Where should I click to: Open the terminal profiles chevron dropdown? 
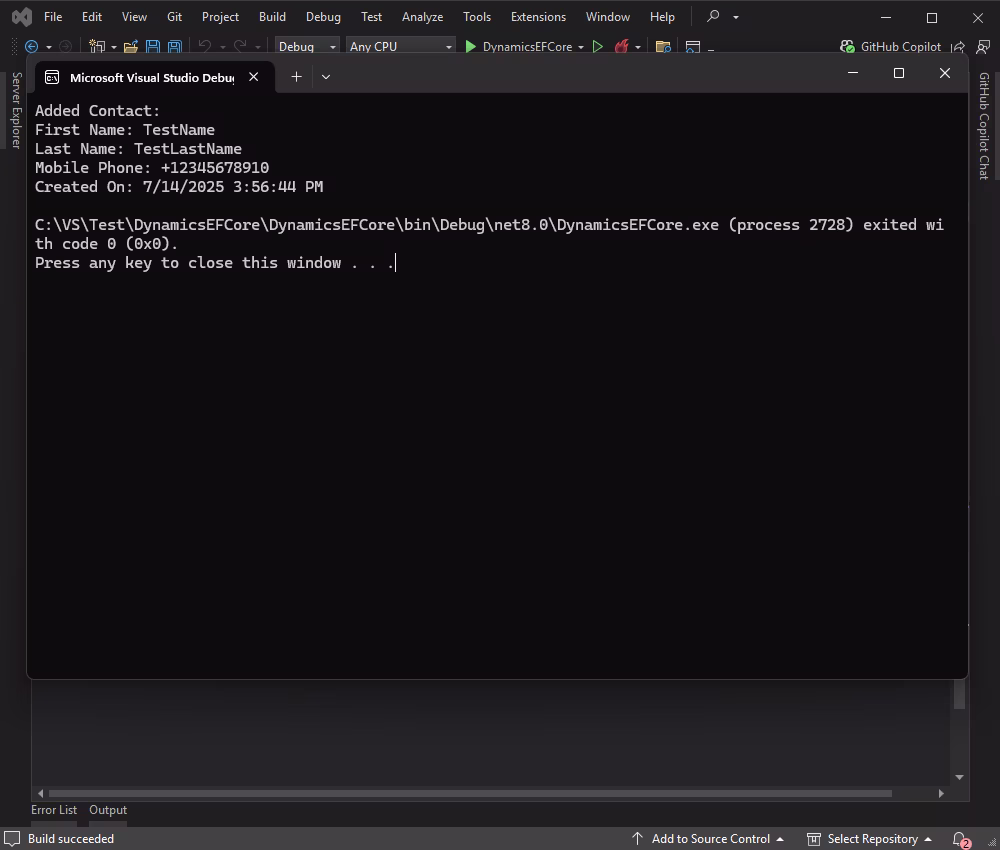326,77
